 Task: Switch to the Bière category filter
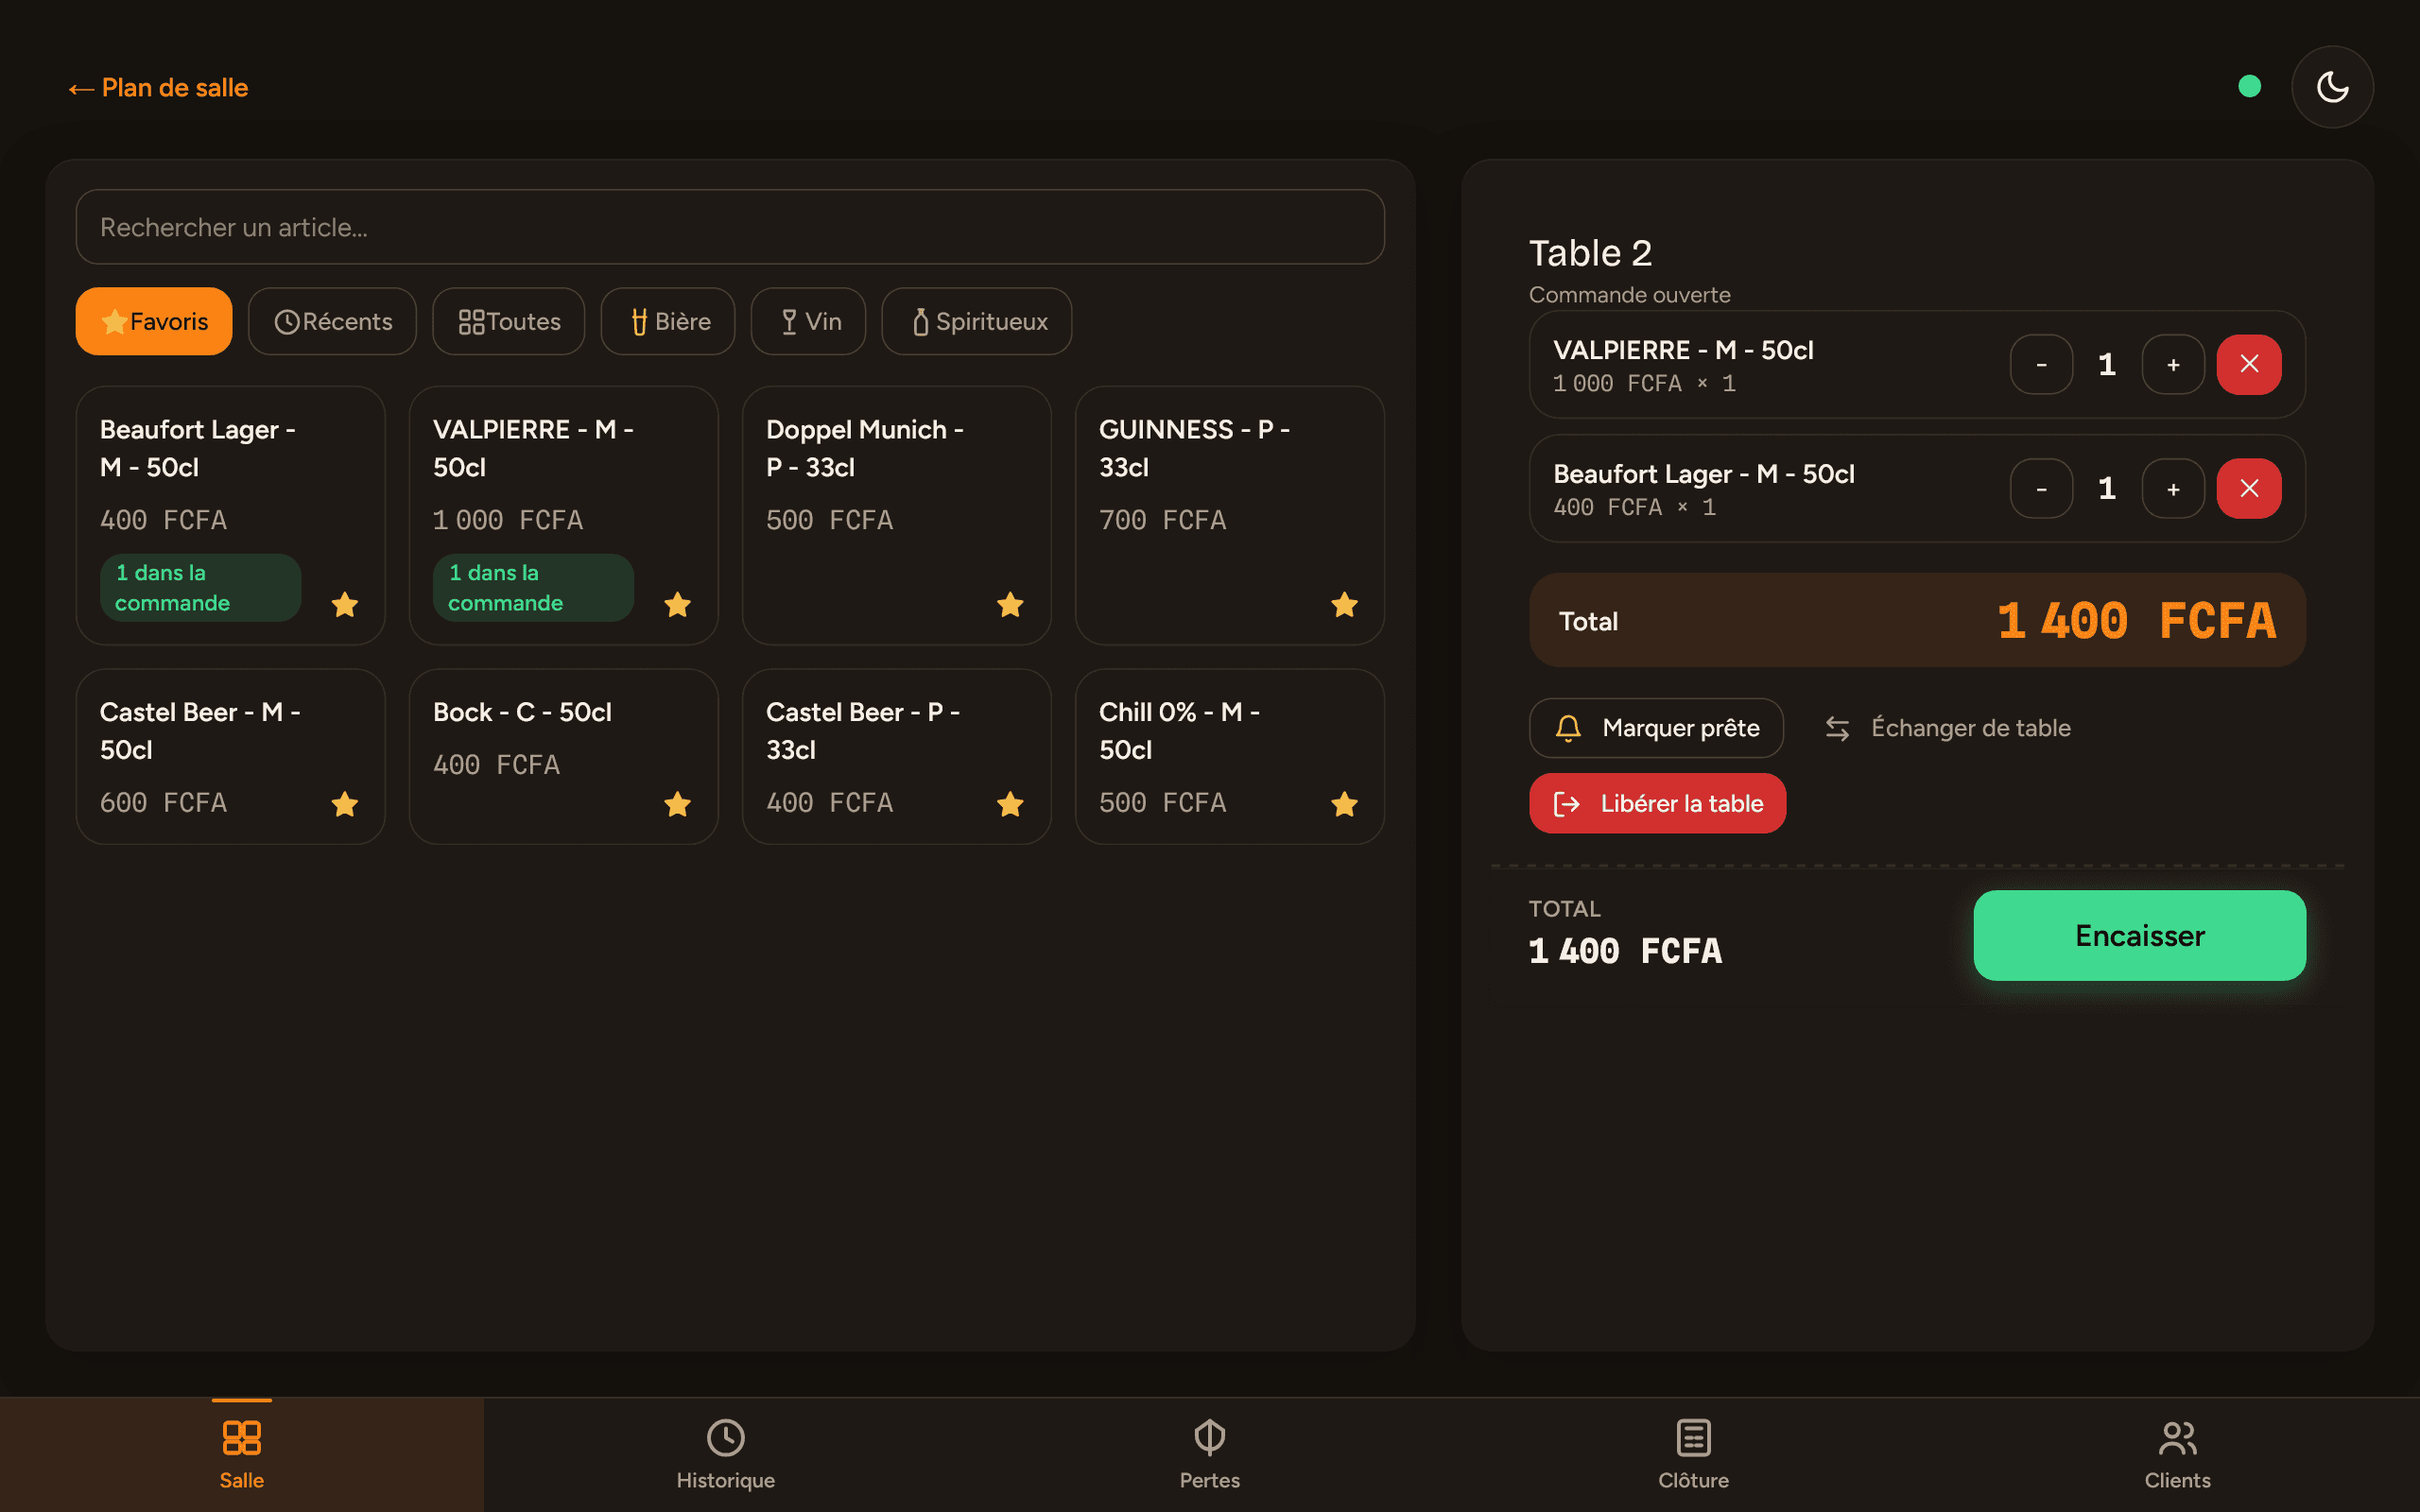click(668, 321)
